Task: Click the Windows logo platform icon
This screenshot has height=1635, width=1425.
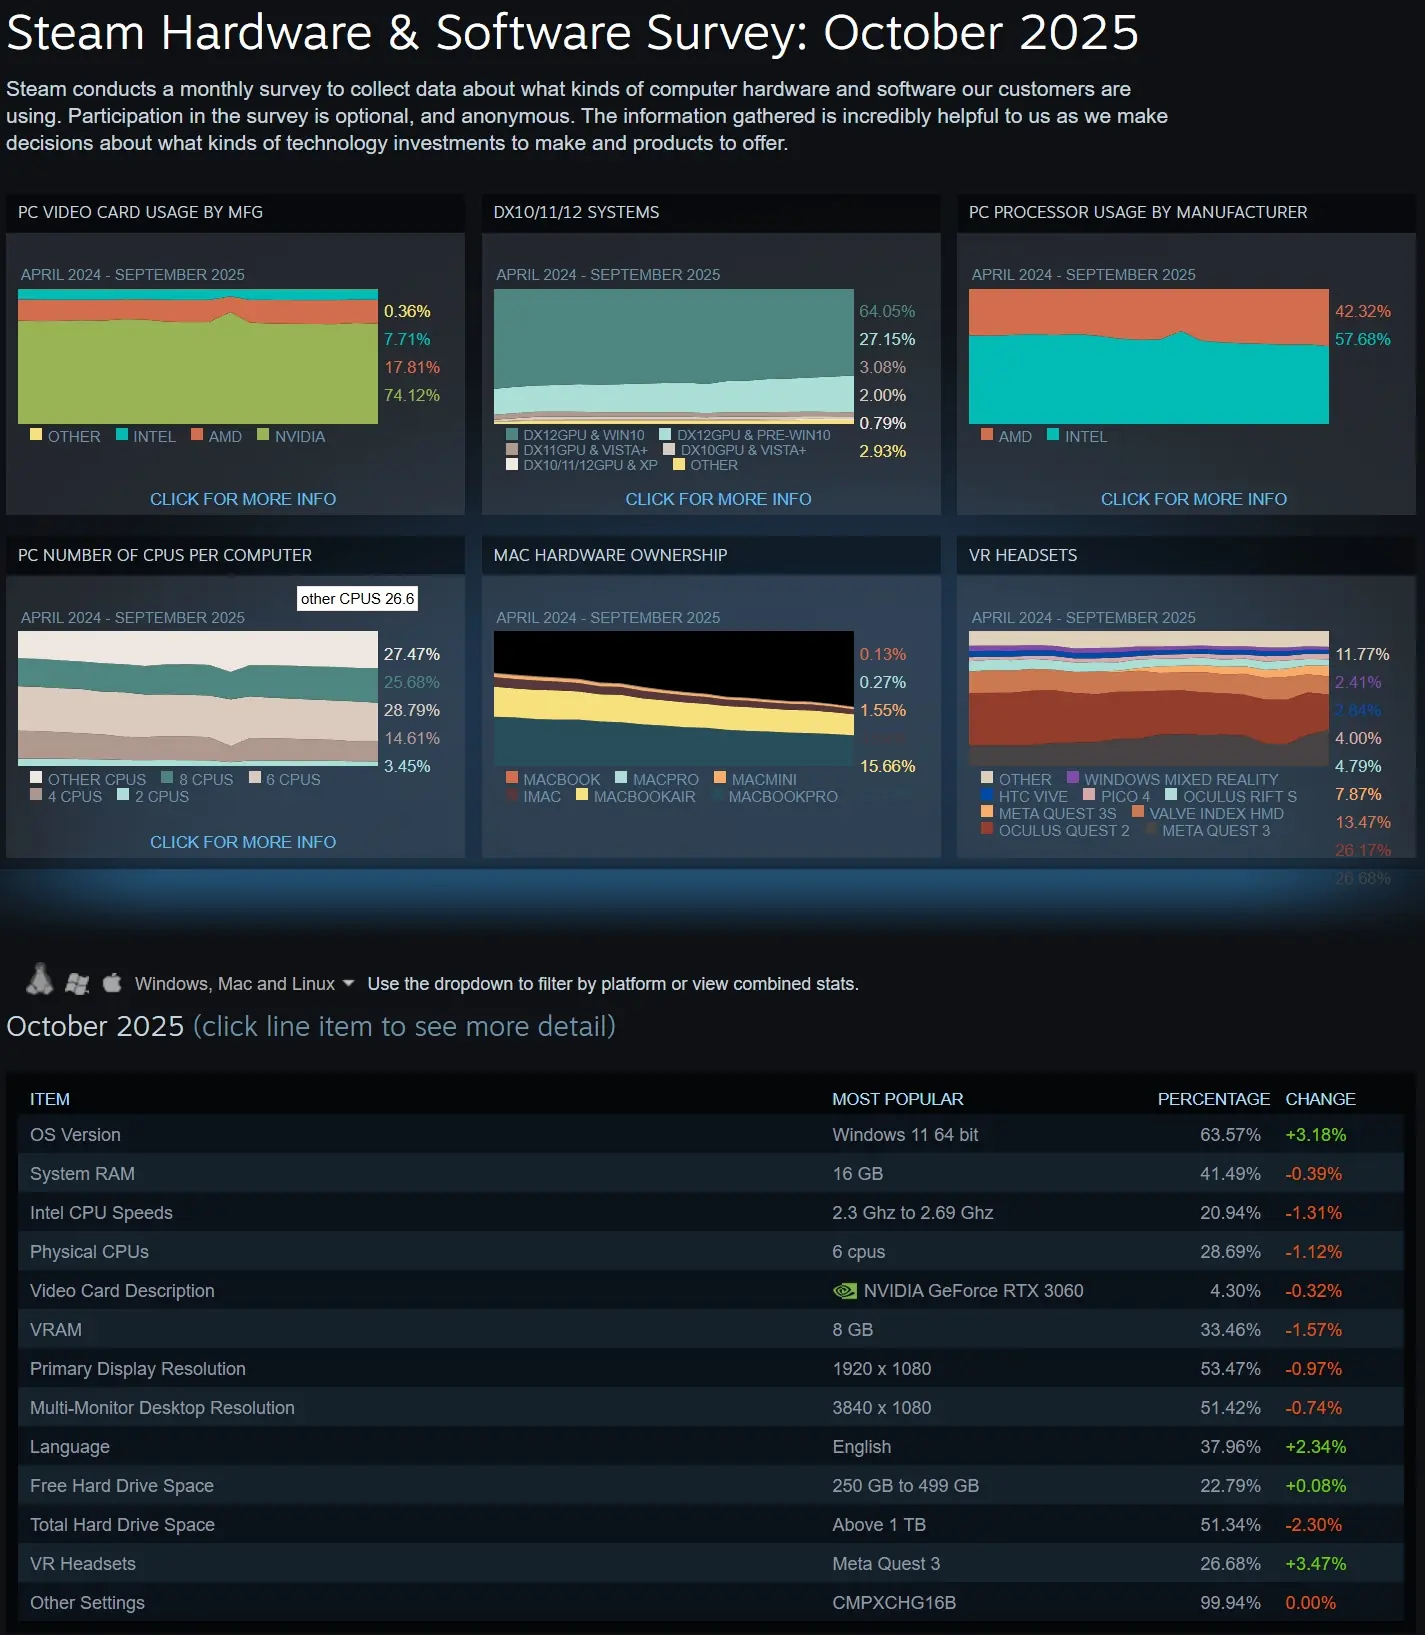Action: pos(77,983)
